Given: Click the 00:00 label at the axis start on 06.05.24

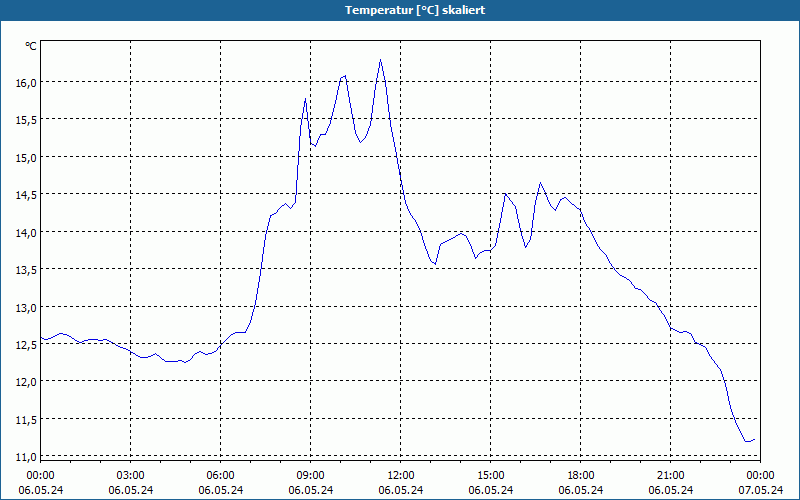Looking at the screenshot, I should (41, 476).
